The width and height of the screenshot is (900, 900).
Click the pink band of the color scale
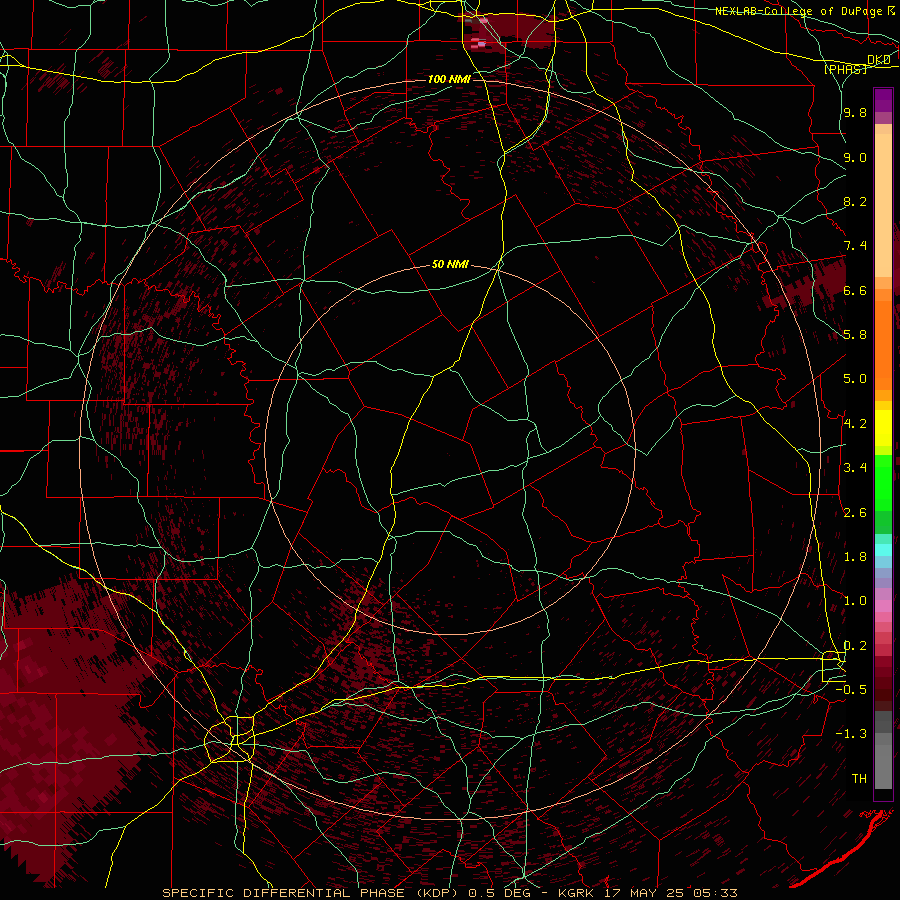coord(883,606)
